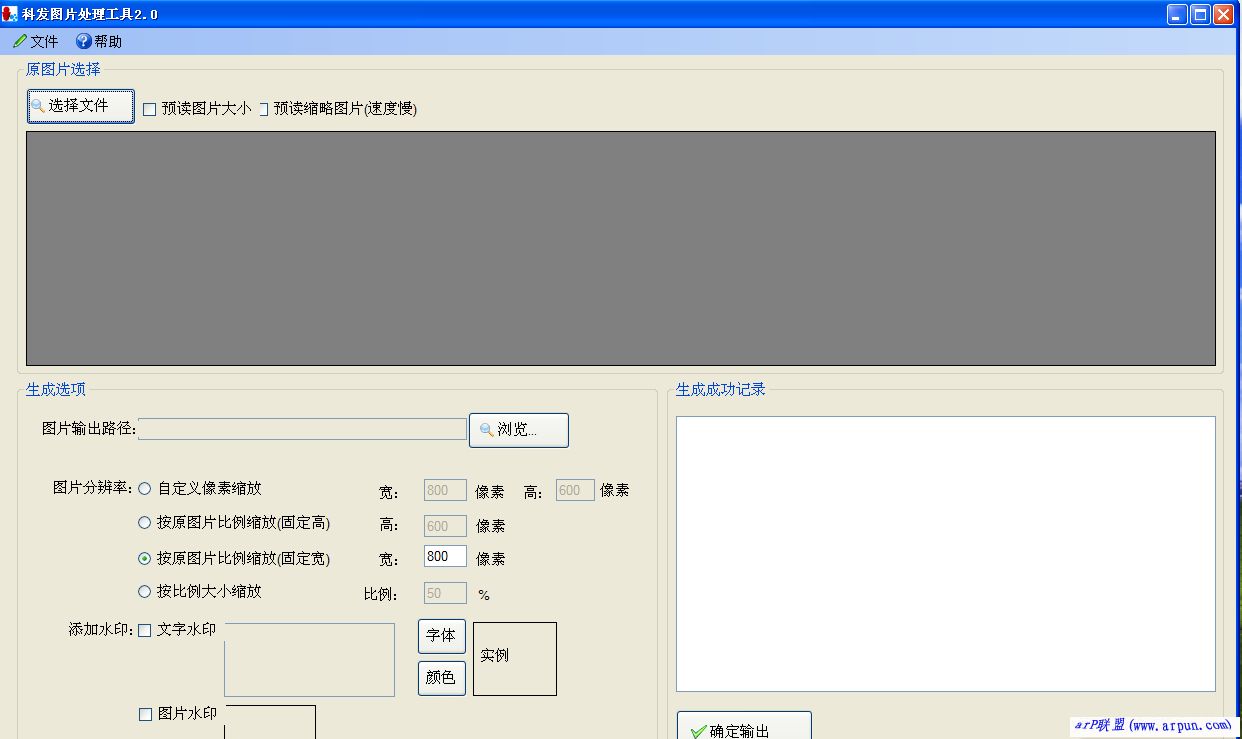Click the application icon in the title bar
This screenshot has width=1242, height=739.
[x=10, y=14]
